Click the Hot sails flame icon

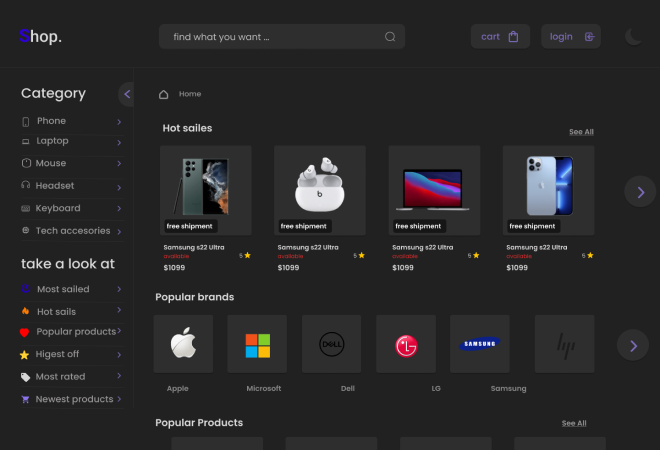point(26,311)
